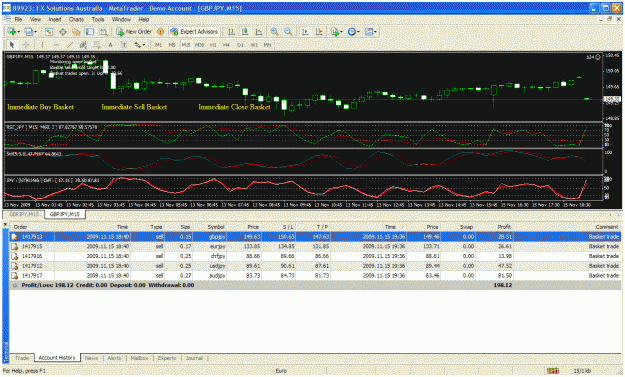
Task: Select the Fibonacci Retracement tool
Action: [97, 45]
